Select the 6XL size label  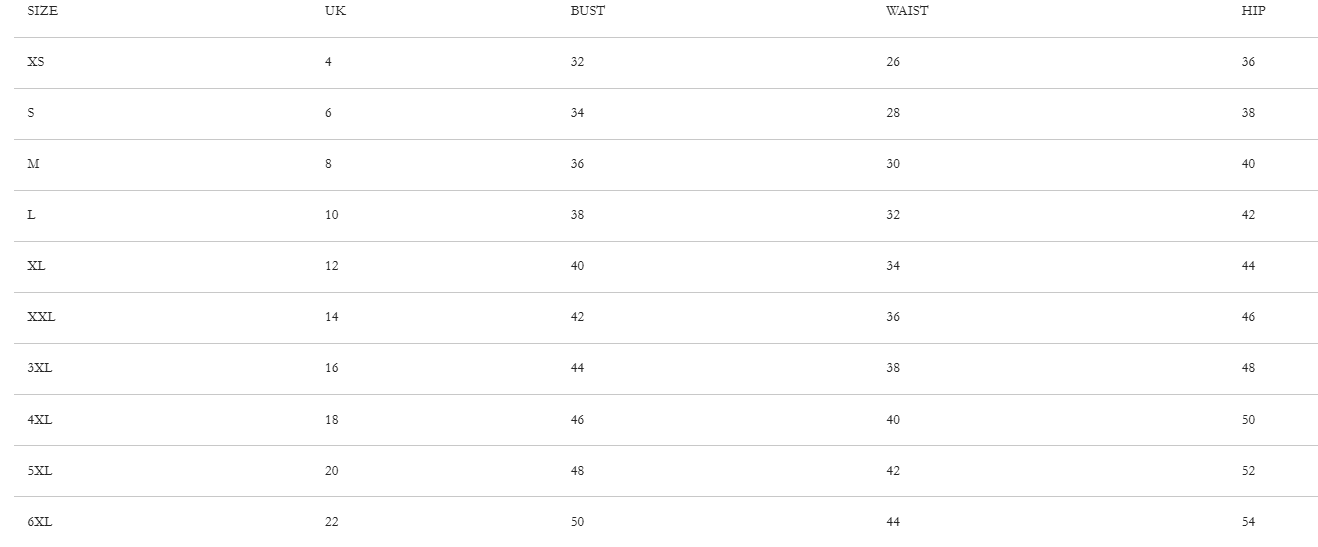pos(39,522)
